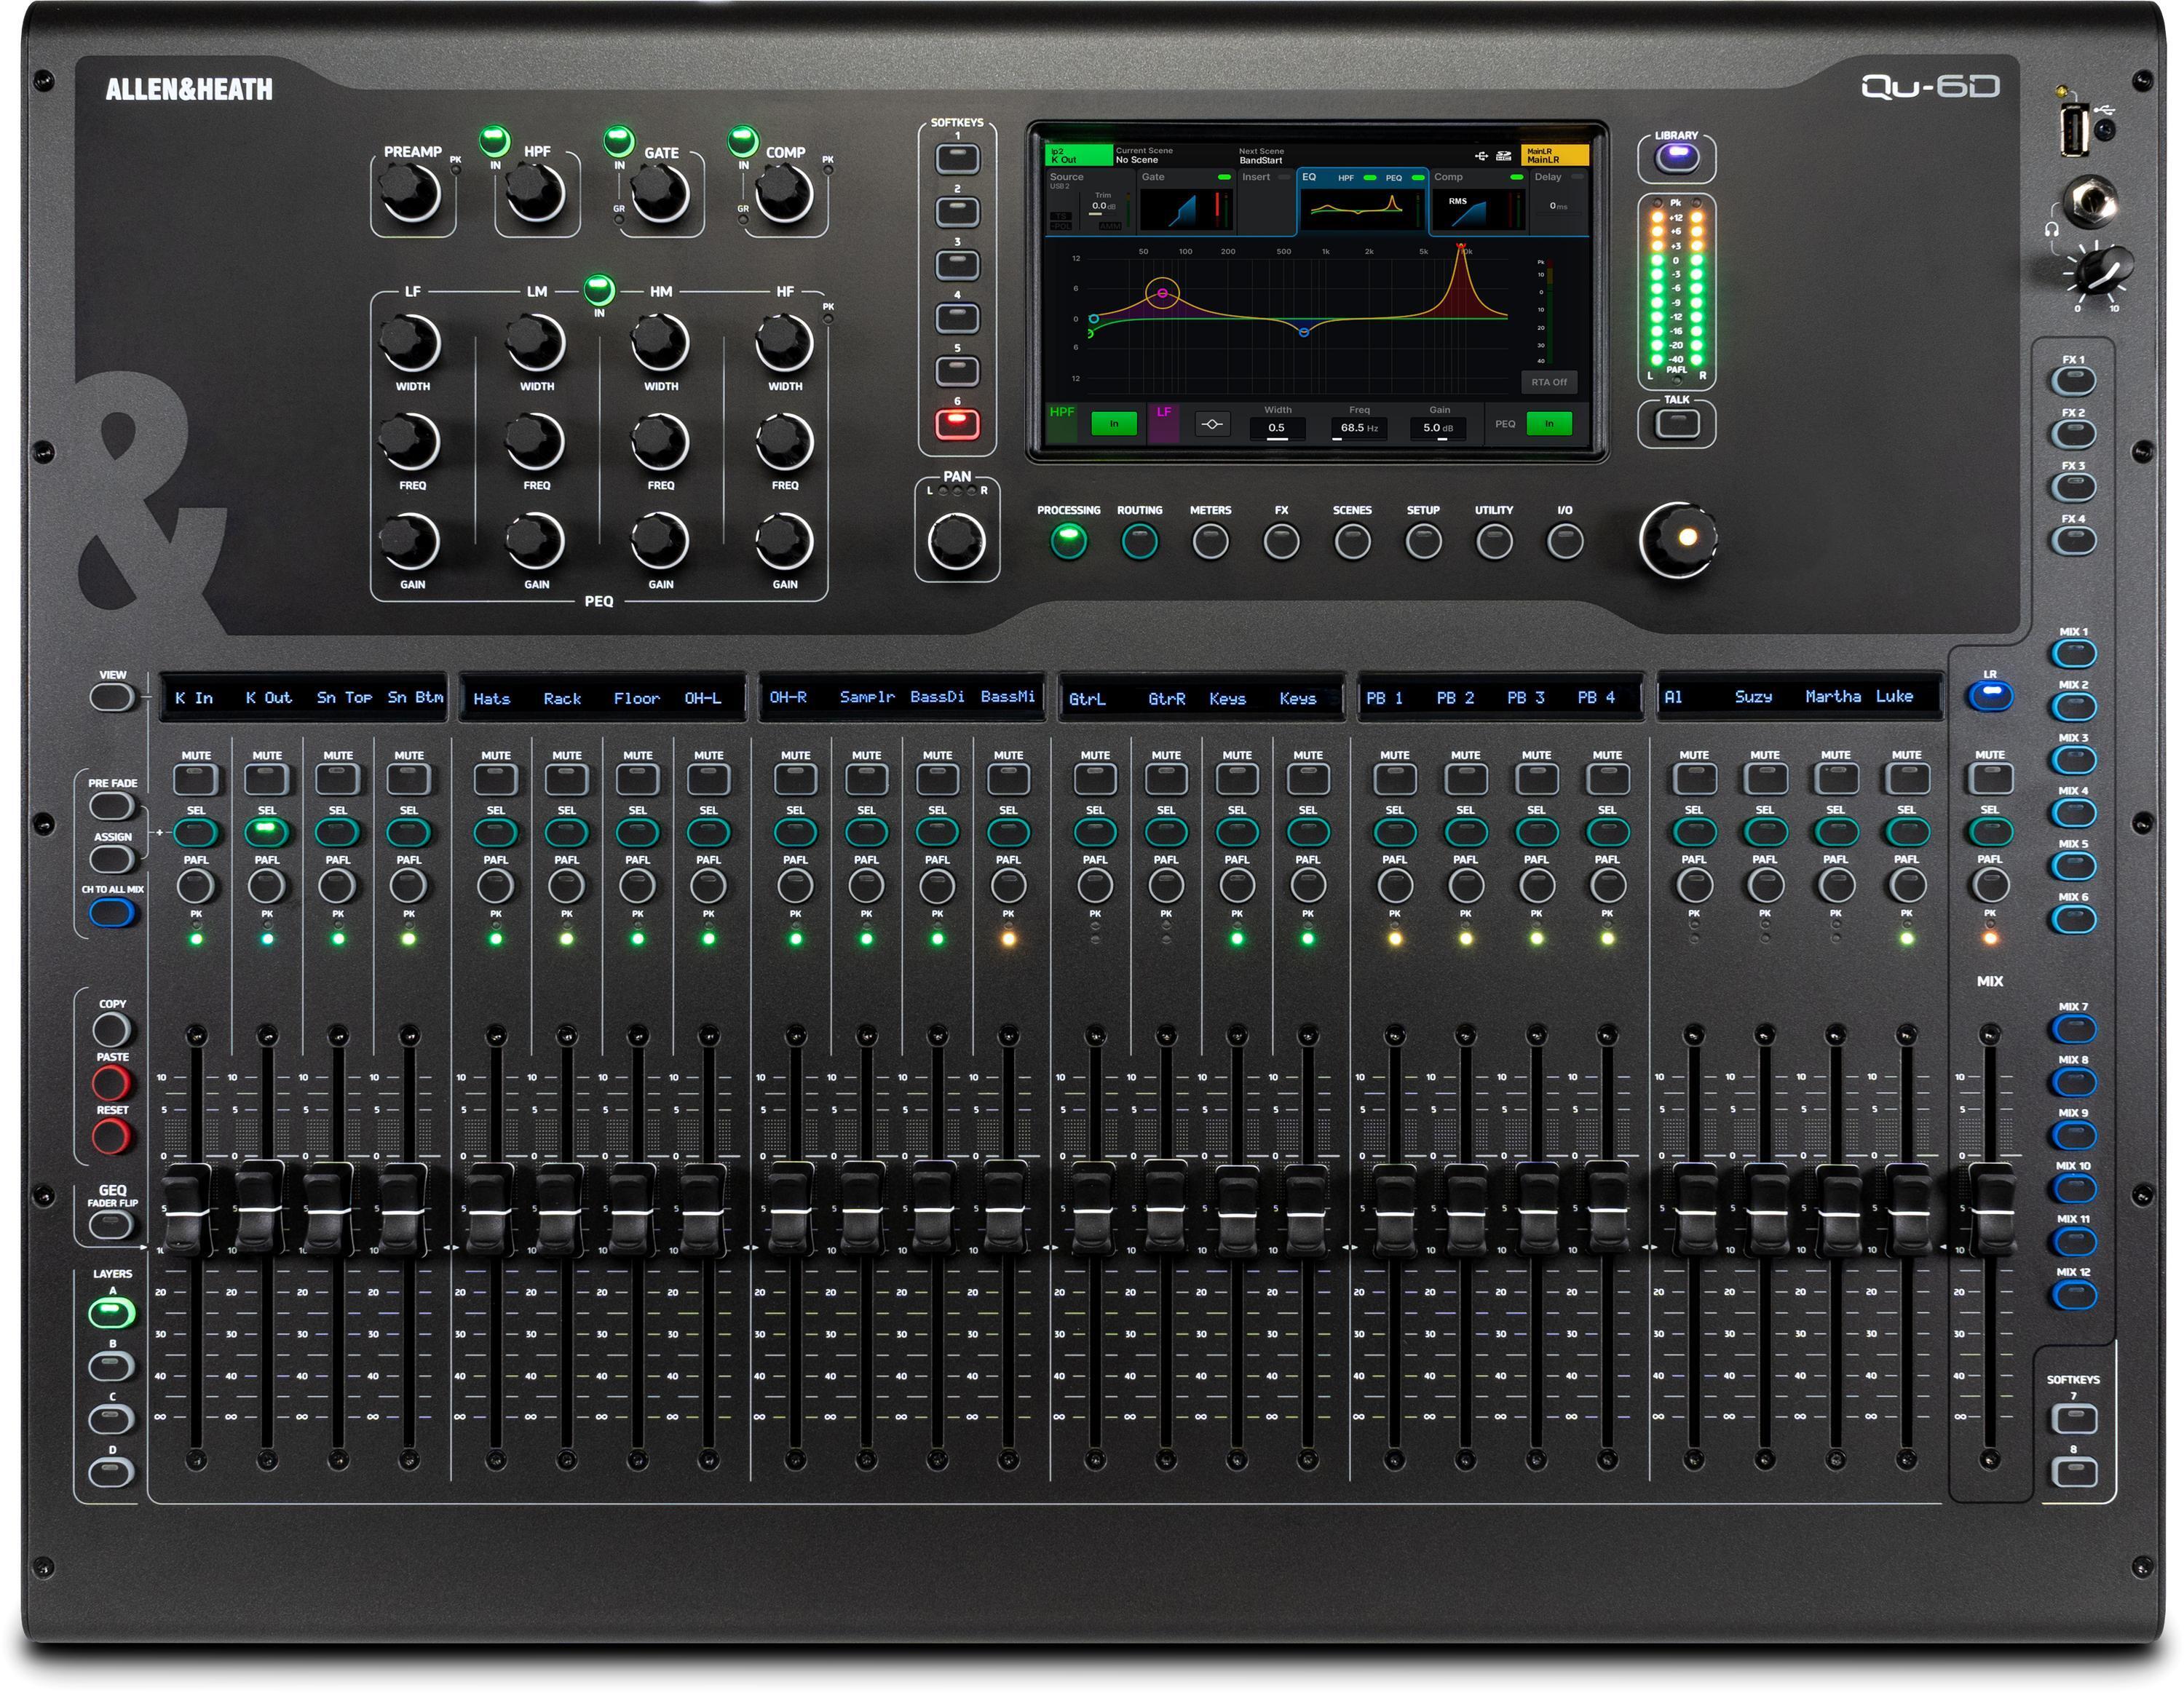Open the Scenes screen
Screen dimensions: 2184x1693
[x=1352, y=541]
